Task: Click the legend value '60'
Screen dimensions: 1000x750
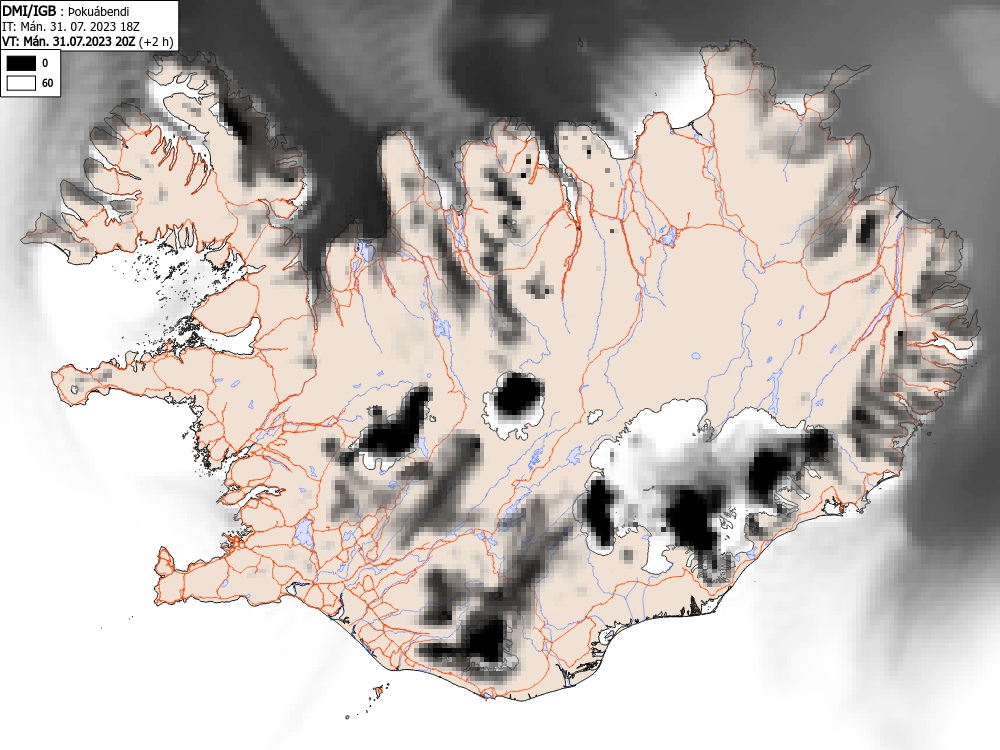Action: click(x=48, y=84)
